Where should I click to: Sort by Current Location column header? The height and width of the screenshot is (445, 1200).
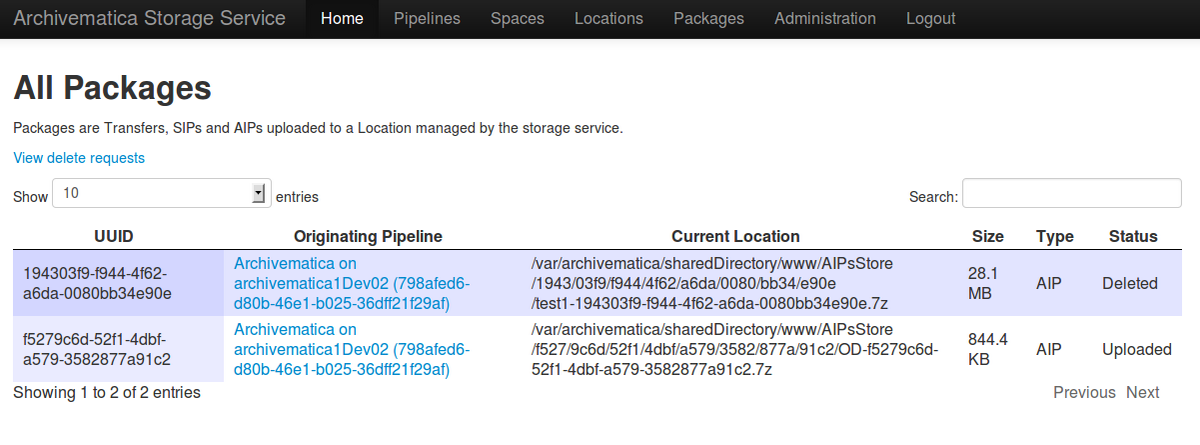pos(735,237)
